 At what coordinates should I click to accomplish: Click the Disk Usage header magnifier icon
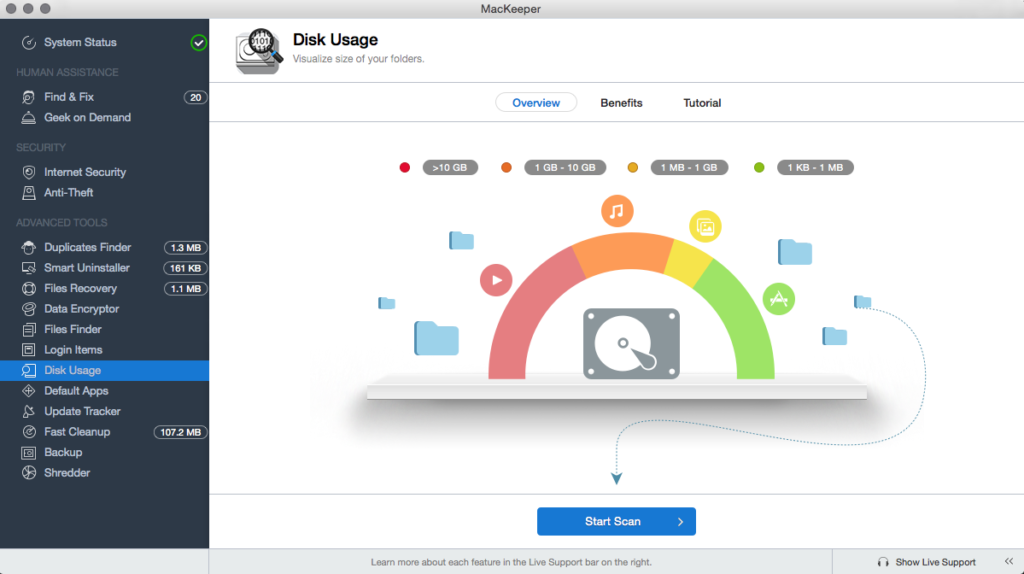[259, 52]
